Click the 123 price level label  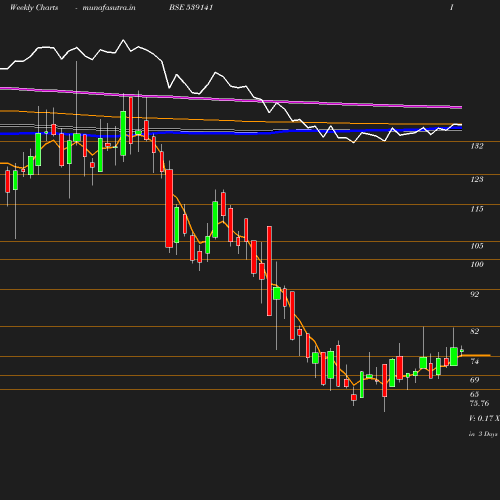point(477,179)
